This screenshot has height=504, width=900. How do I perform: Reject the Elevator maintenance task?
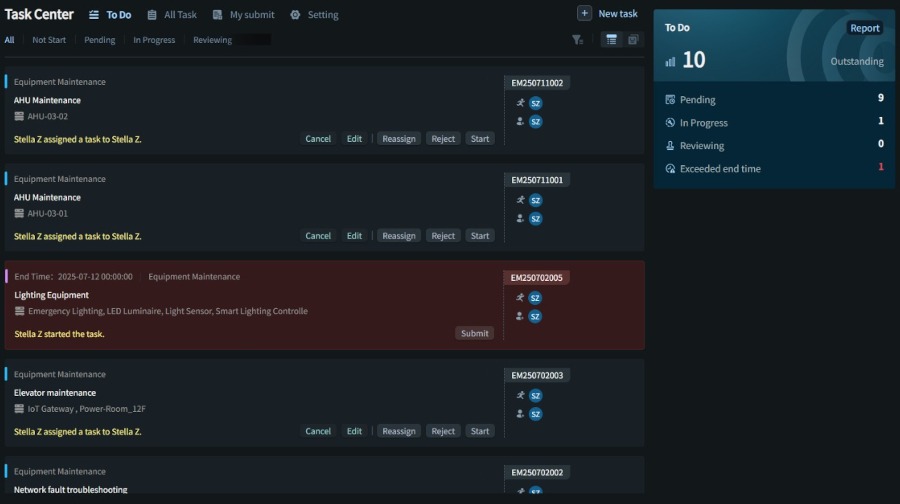click(x=443, y=431)
